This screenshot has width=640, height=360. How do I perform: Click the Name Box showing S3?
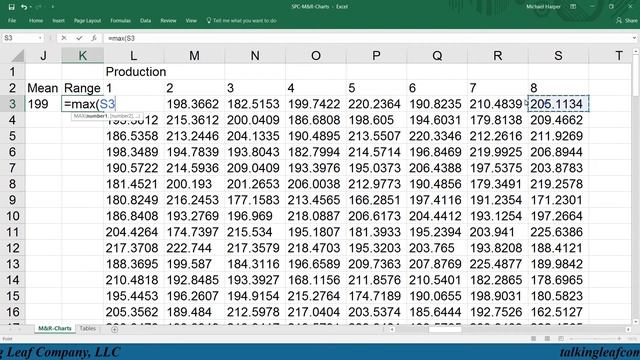point(20,38)
